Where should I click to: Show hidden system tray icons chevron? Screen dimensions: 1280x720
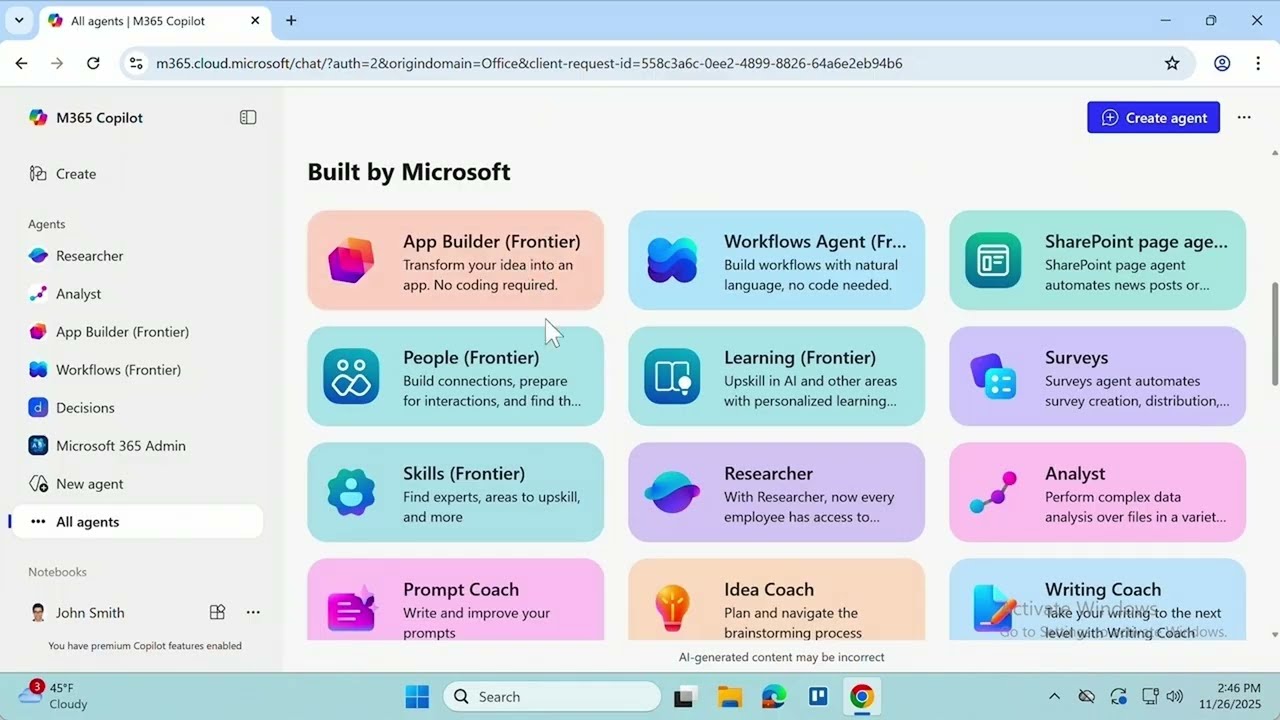coord(1054,697)
